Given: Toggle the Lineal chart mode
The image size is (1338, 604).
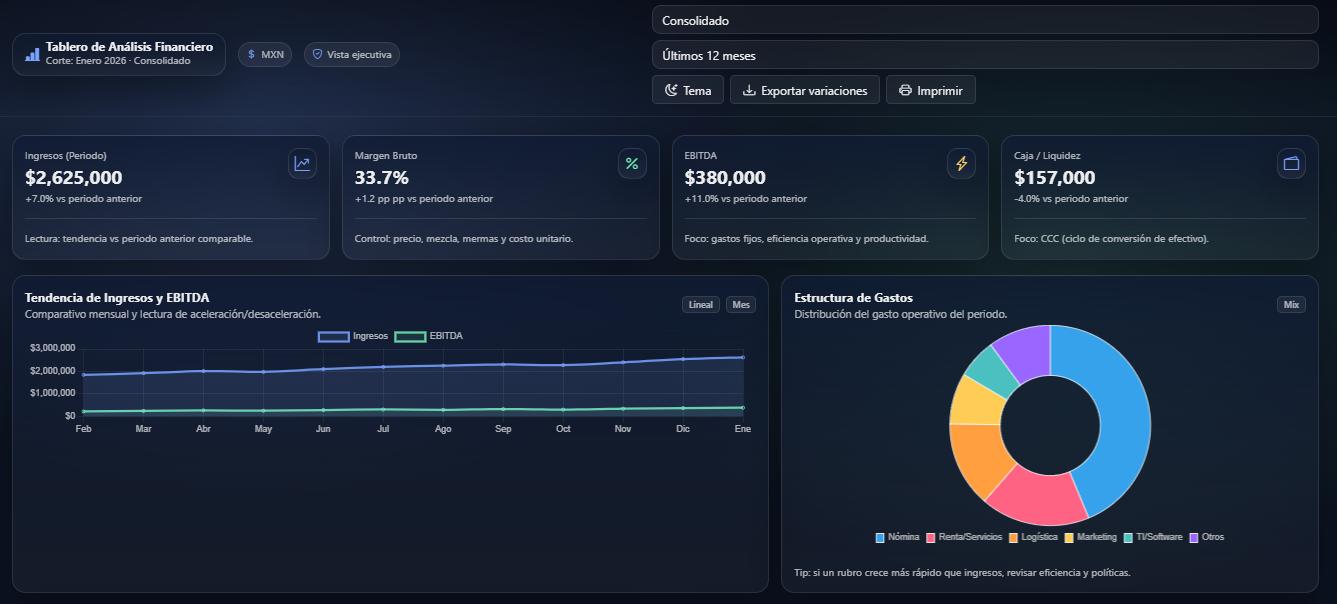Looking at the screenshot, I should pos(700,304).
